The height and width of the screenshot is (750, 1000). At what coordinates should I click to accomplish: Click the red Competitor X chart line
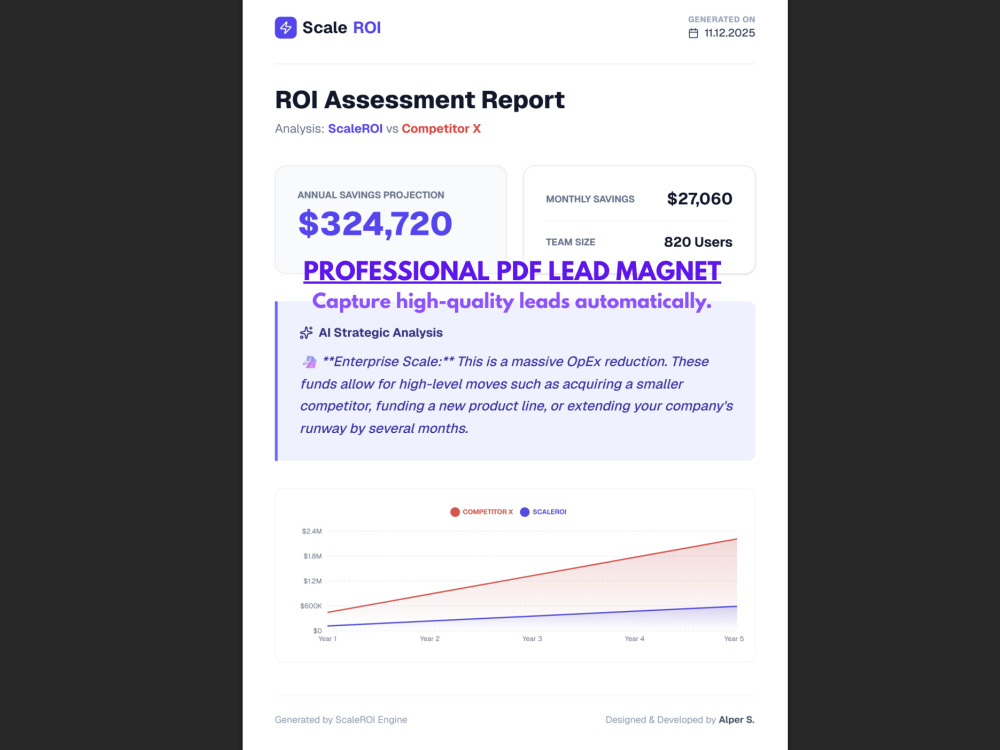pos(532,576)
